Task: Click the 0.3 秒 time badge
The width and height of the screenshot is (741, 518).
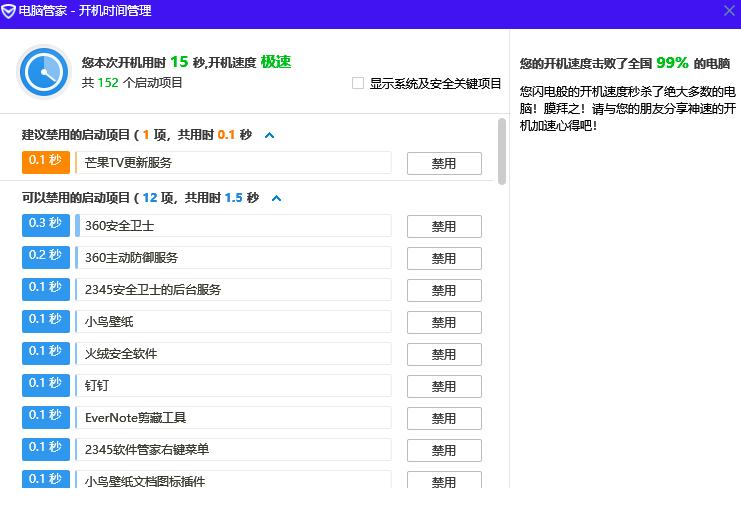Action: point(46,225)
